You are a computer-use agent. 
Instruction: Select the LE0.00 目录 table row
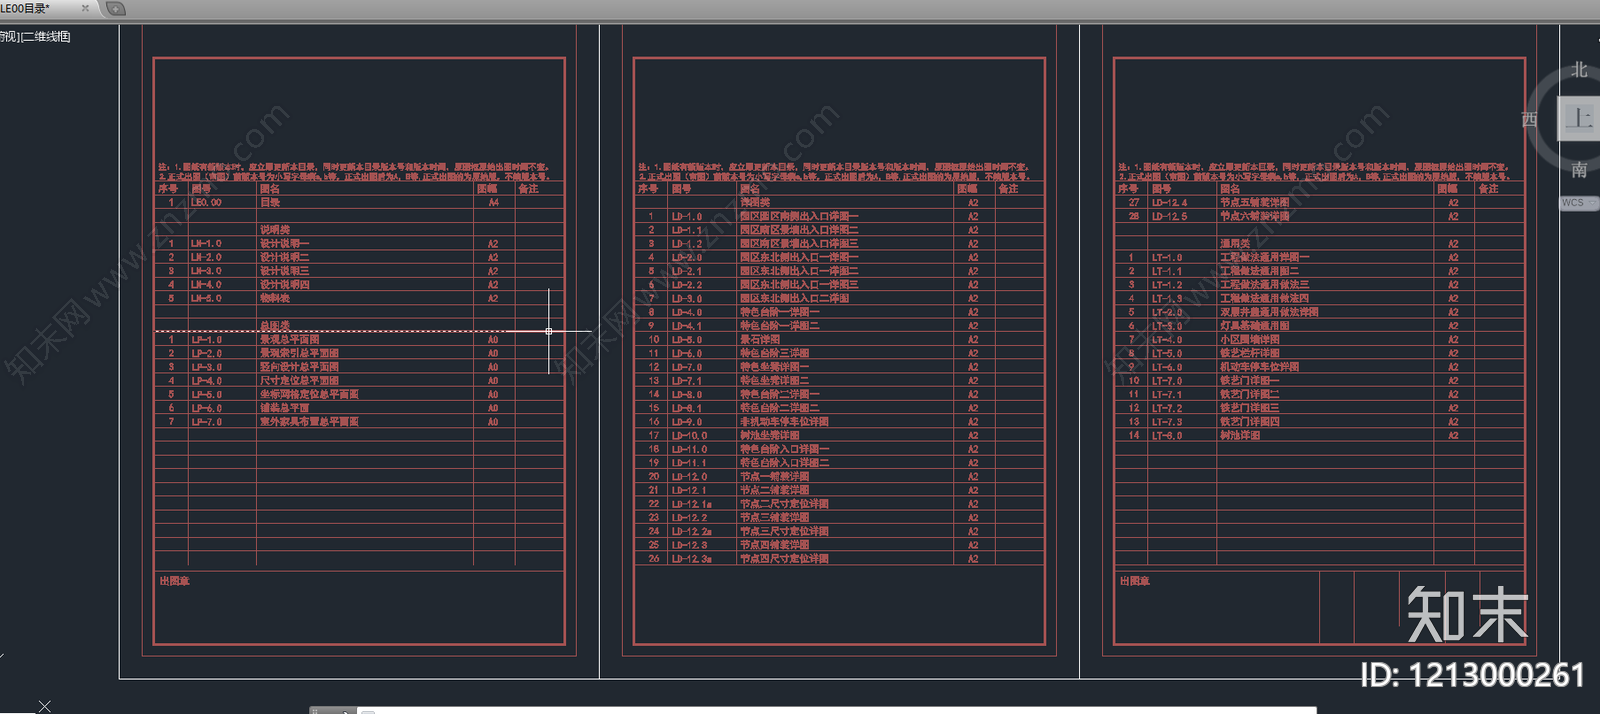click(270, 202)
